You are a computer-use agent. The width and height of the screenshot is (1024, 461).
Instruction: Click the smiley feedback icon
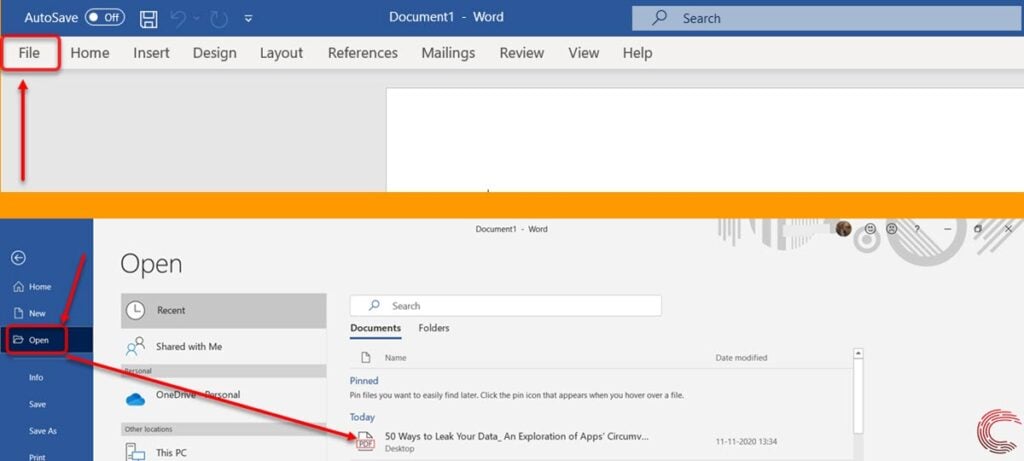870,229
